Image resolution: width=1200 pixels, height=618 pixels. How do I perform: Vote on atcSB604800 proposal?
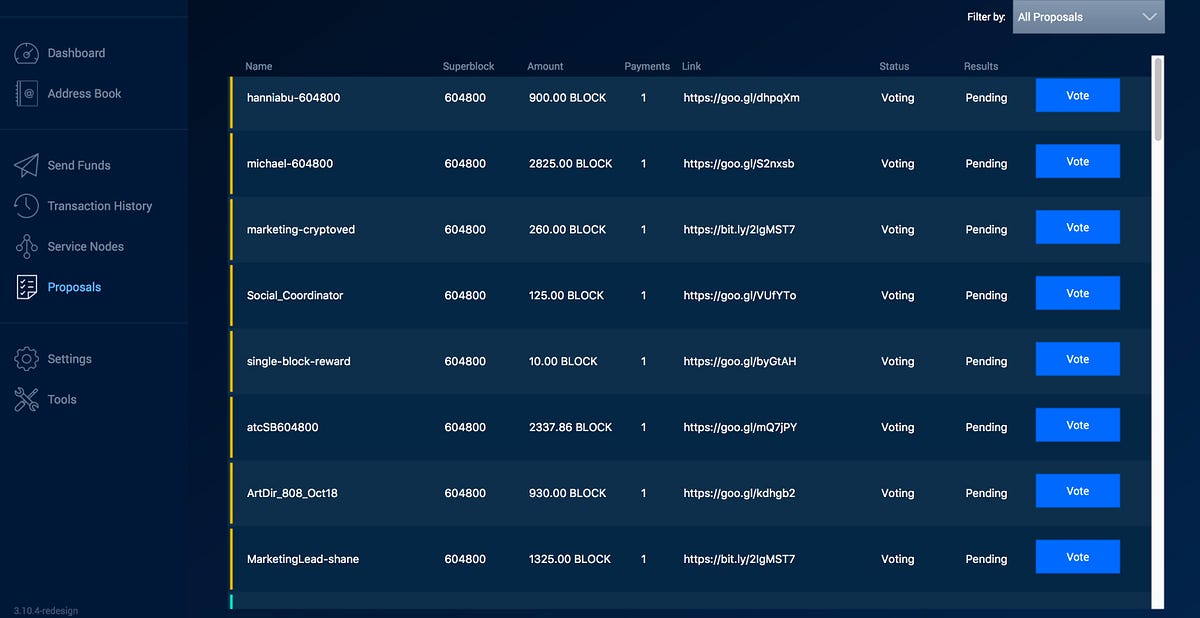pos(1077,426)
